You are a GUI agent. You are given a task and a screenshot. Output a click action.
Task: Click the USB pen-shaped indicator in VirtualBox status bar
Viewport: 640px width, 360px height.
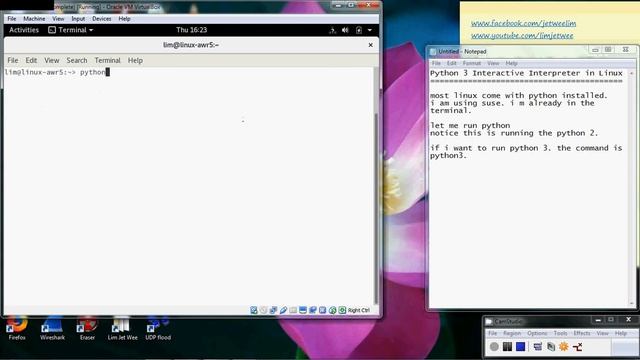[283, 310]
